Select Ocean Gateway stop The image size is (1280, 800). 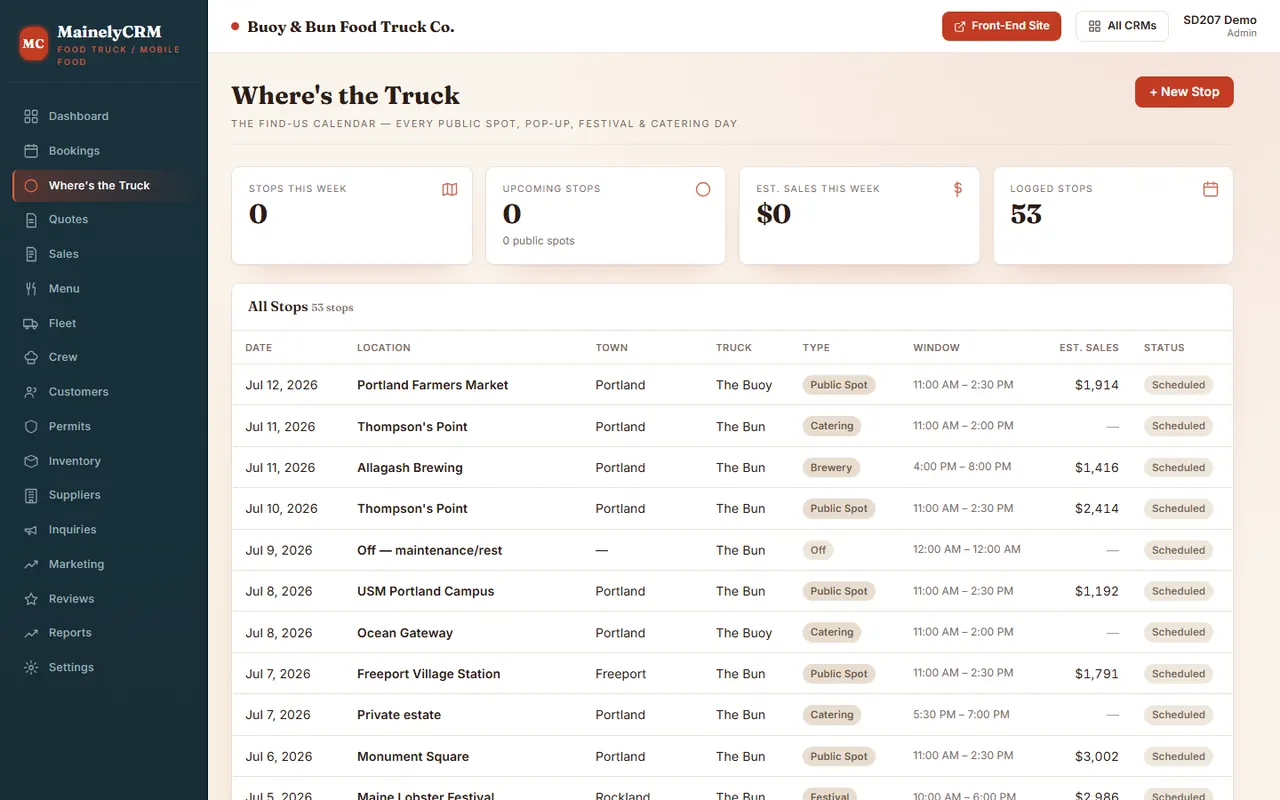(x=405, y=633)
